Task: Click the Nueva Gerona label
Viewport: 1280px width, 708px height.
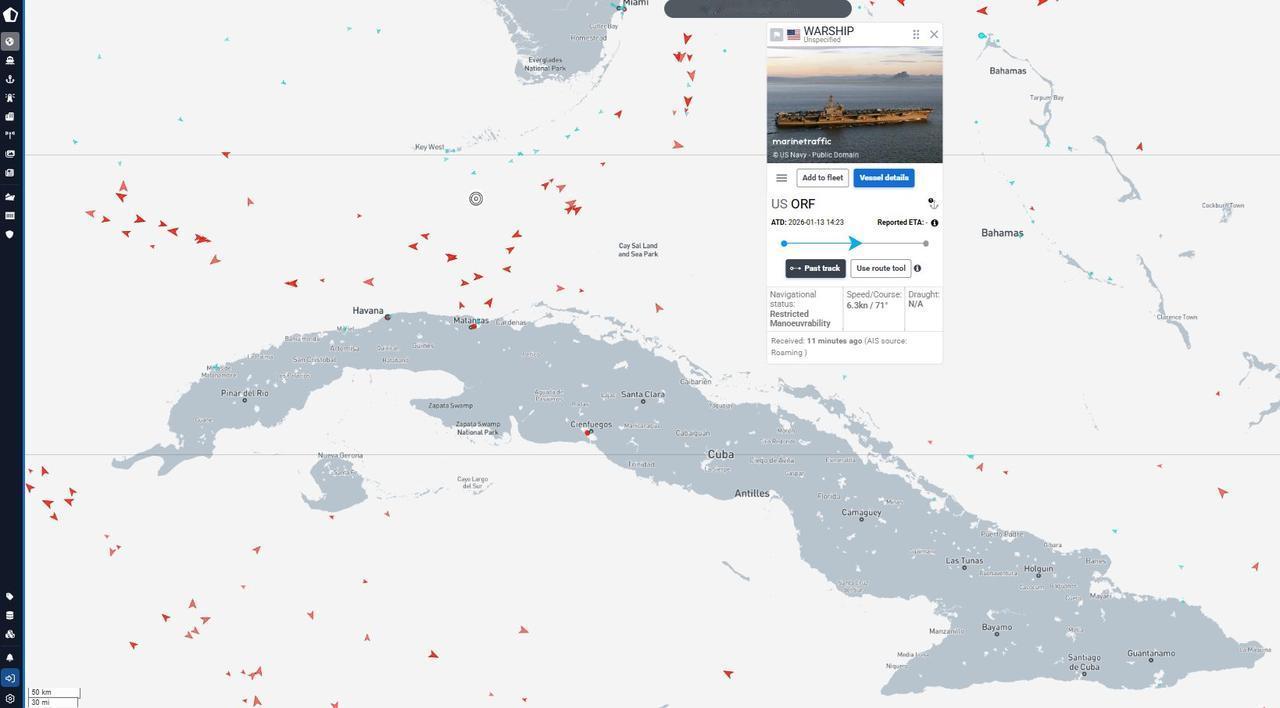Action: coord(340,456)
